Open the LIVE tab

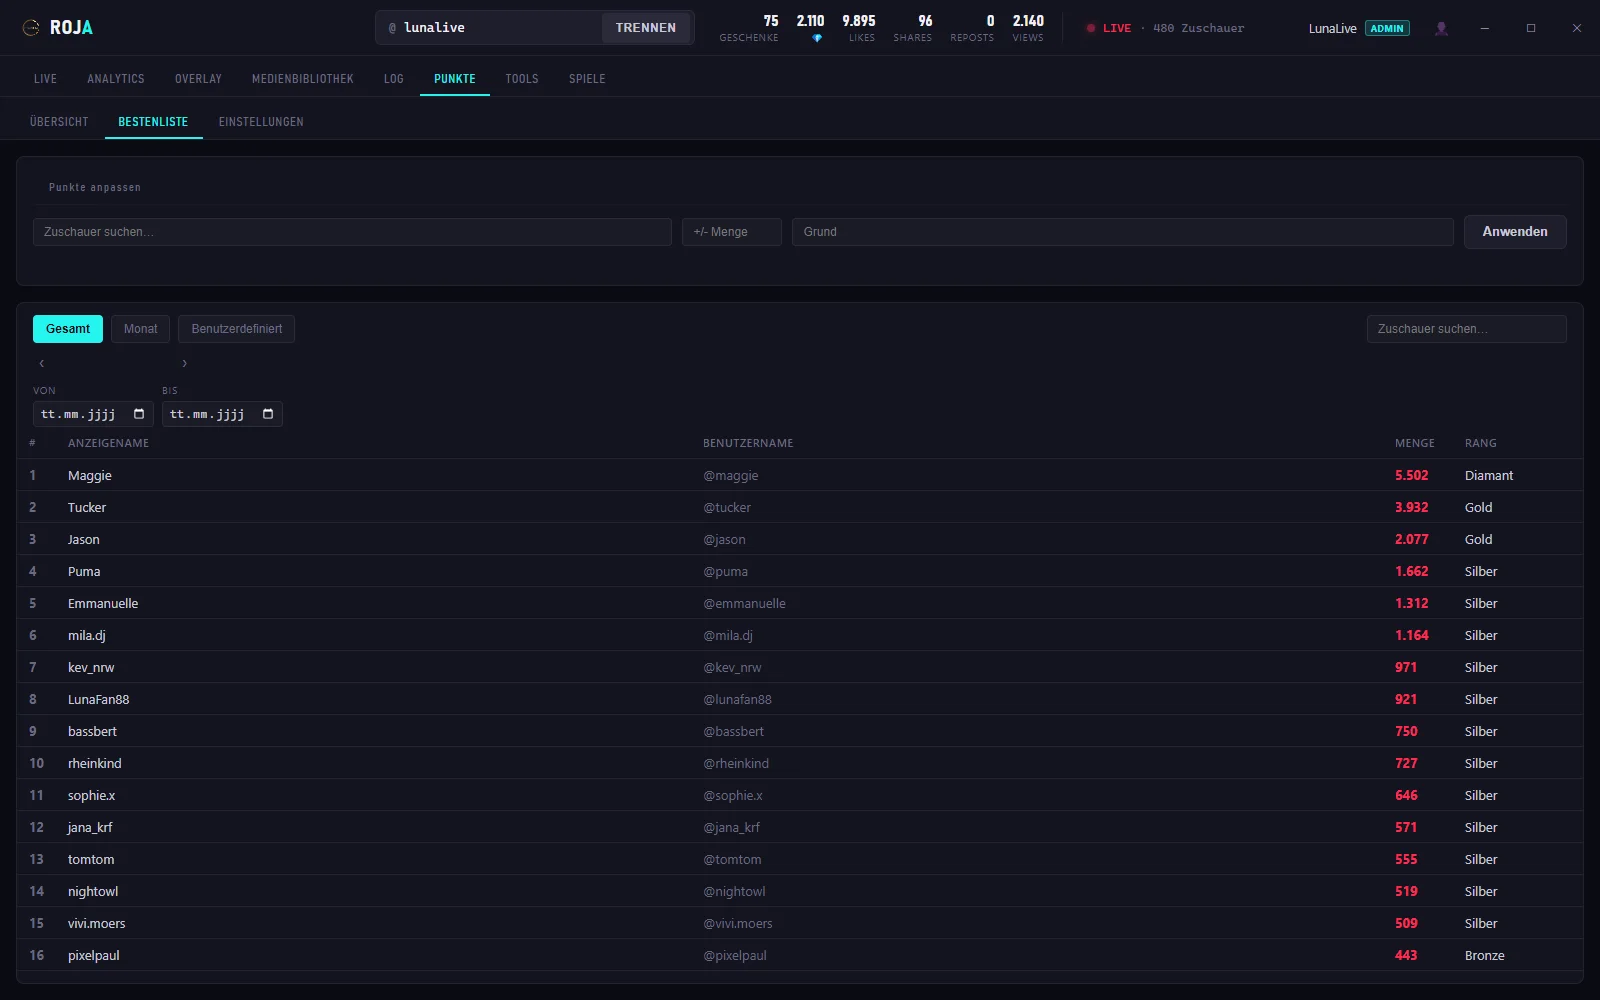[x=45, y=79]
